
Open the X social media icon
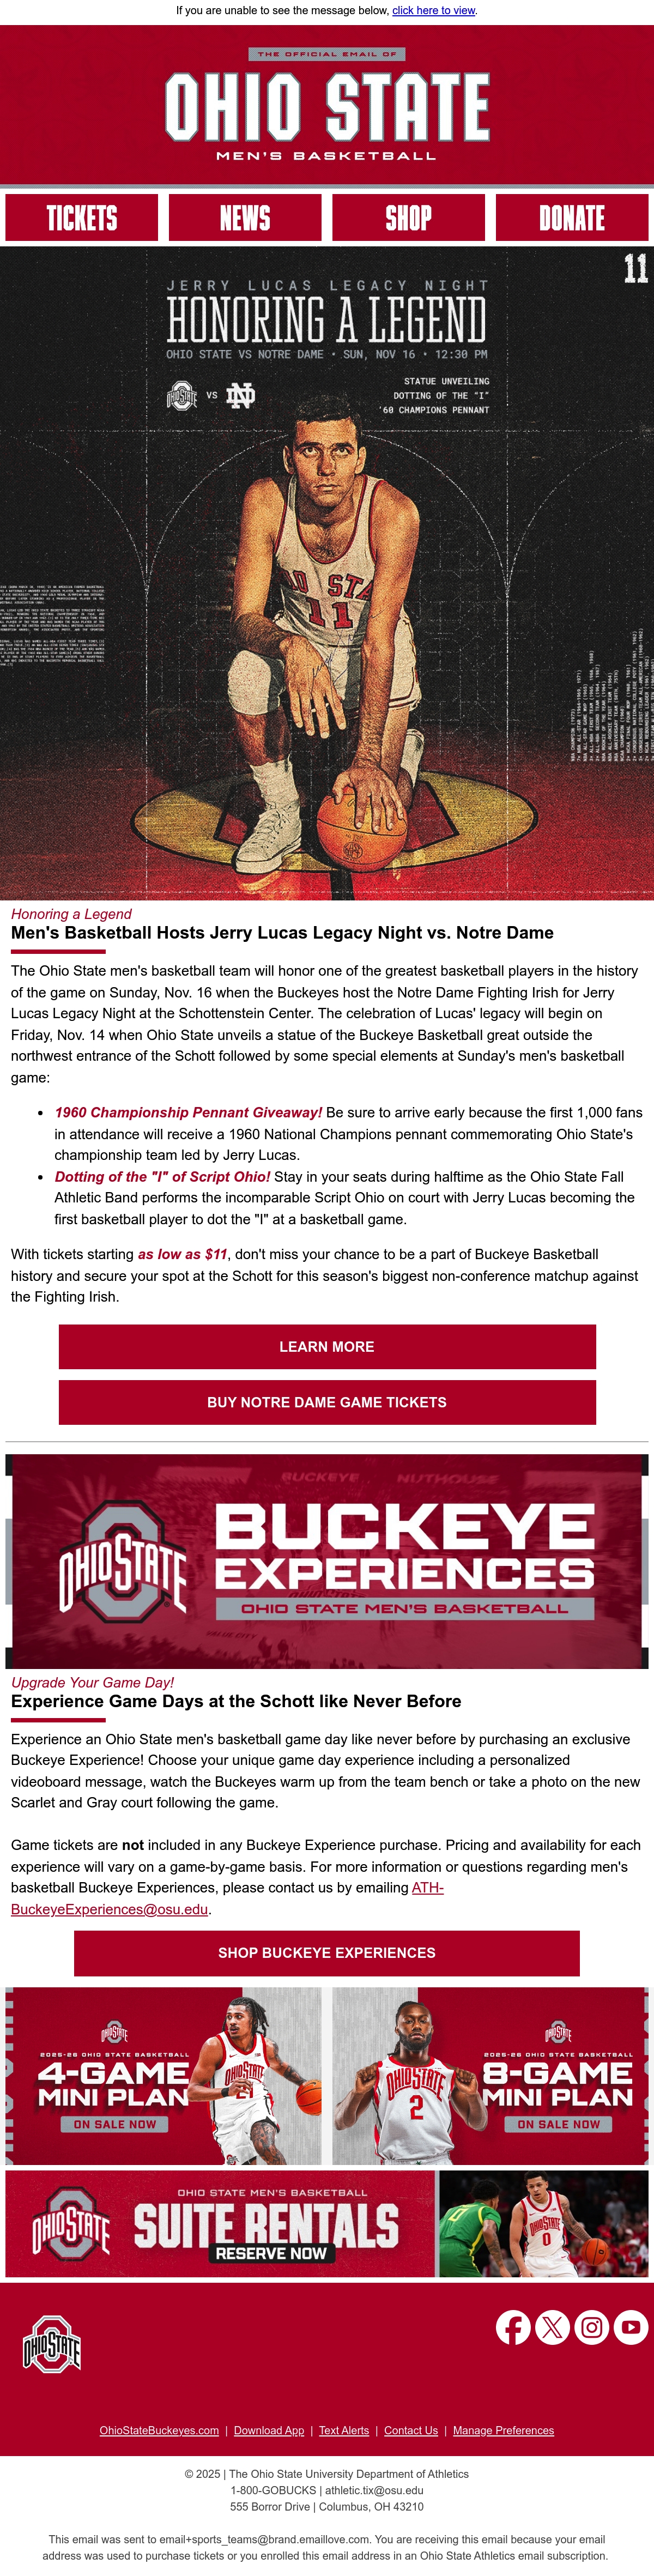pos(552,2327)
